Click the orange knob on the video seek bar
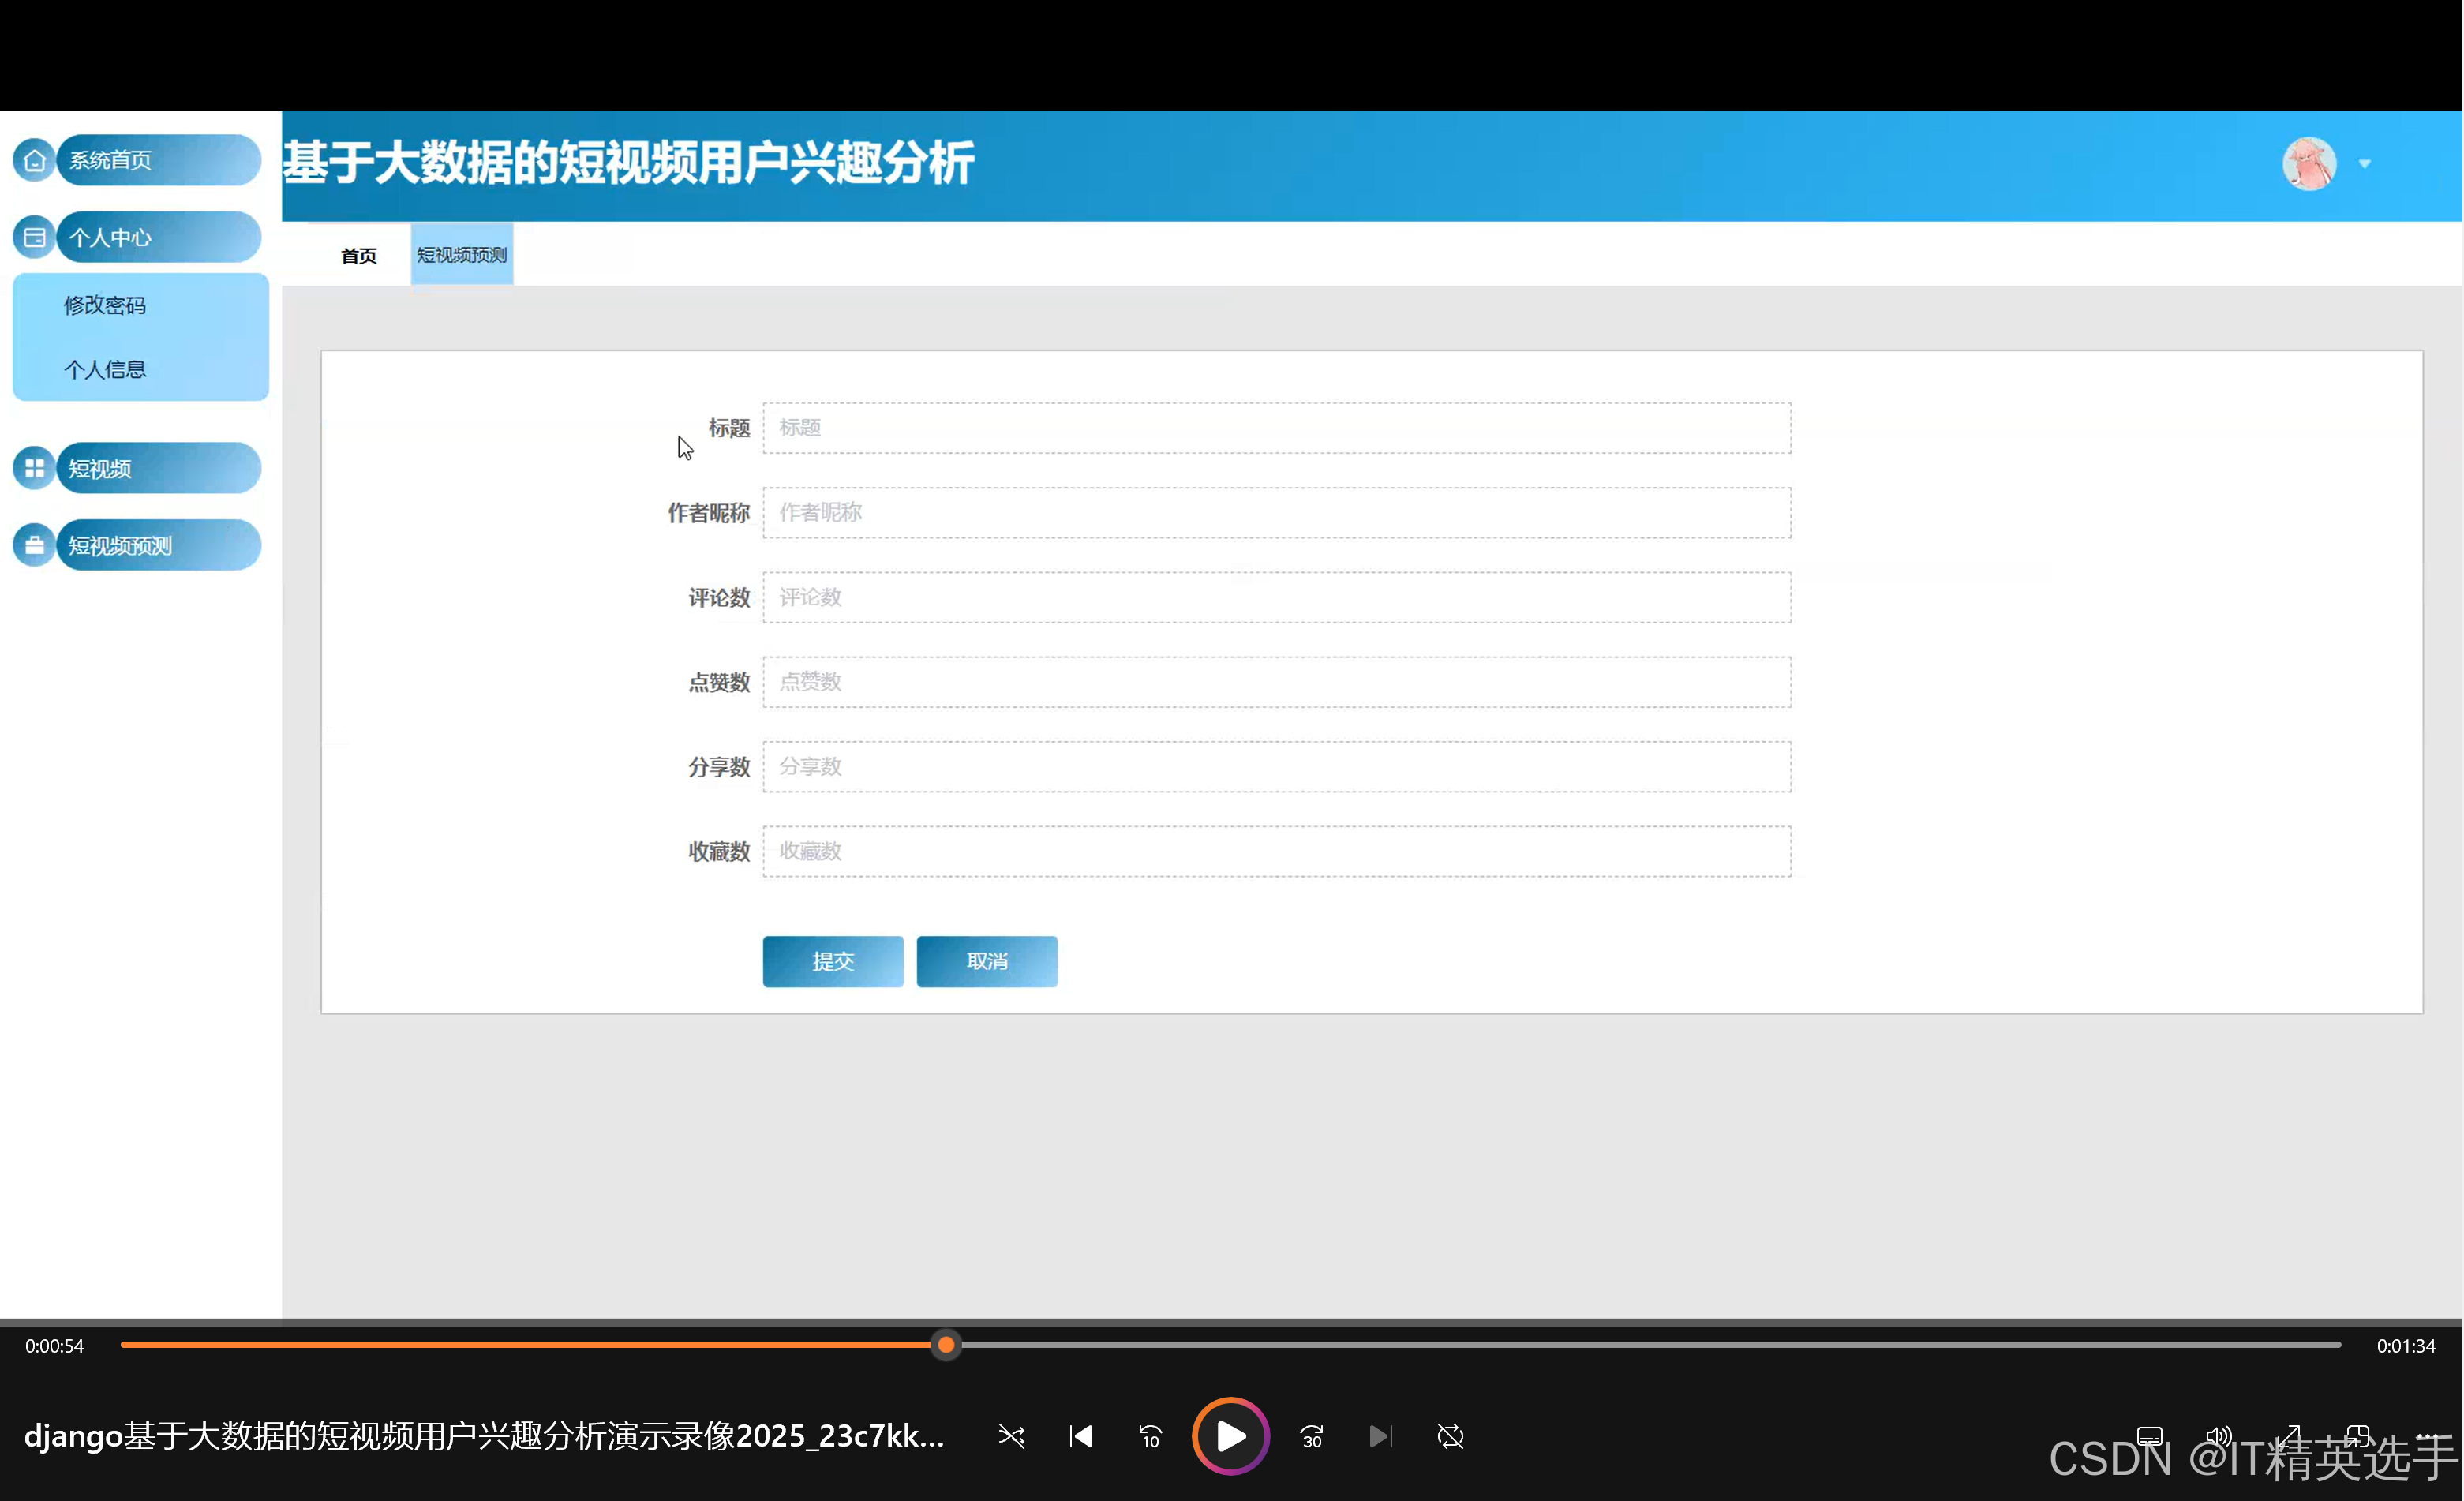 [x=946, y=1345]
